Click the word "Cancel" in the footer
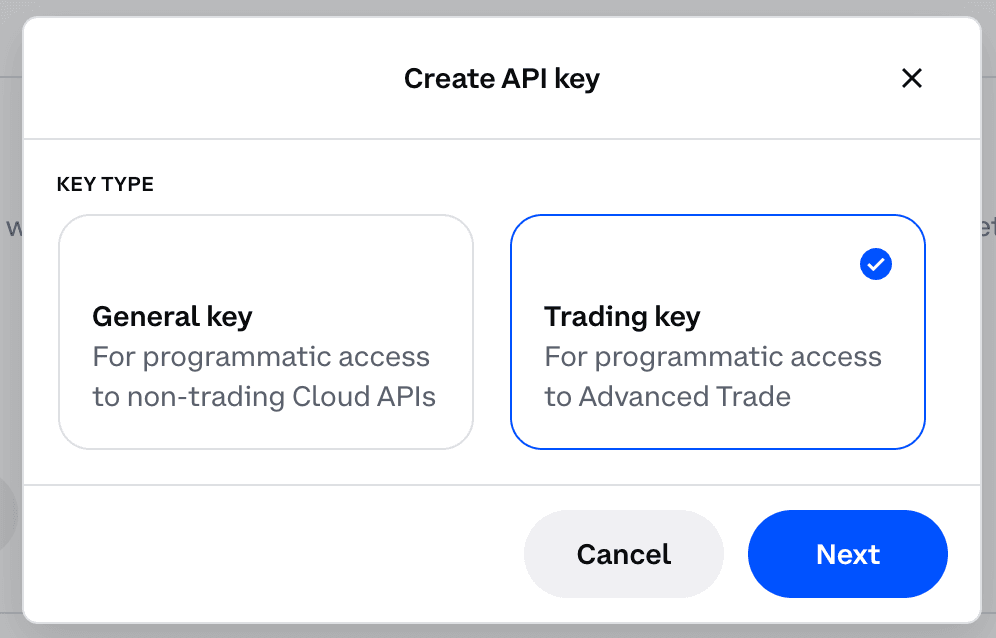Screen dimensions: 996x638 (624, 554)
